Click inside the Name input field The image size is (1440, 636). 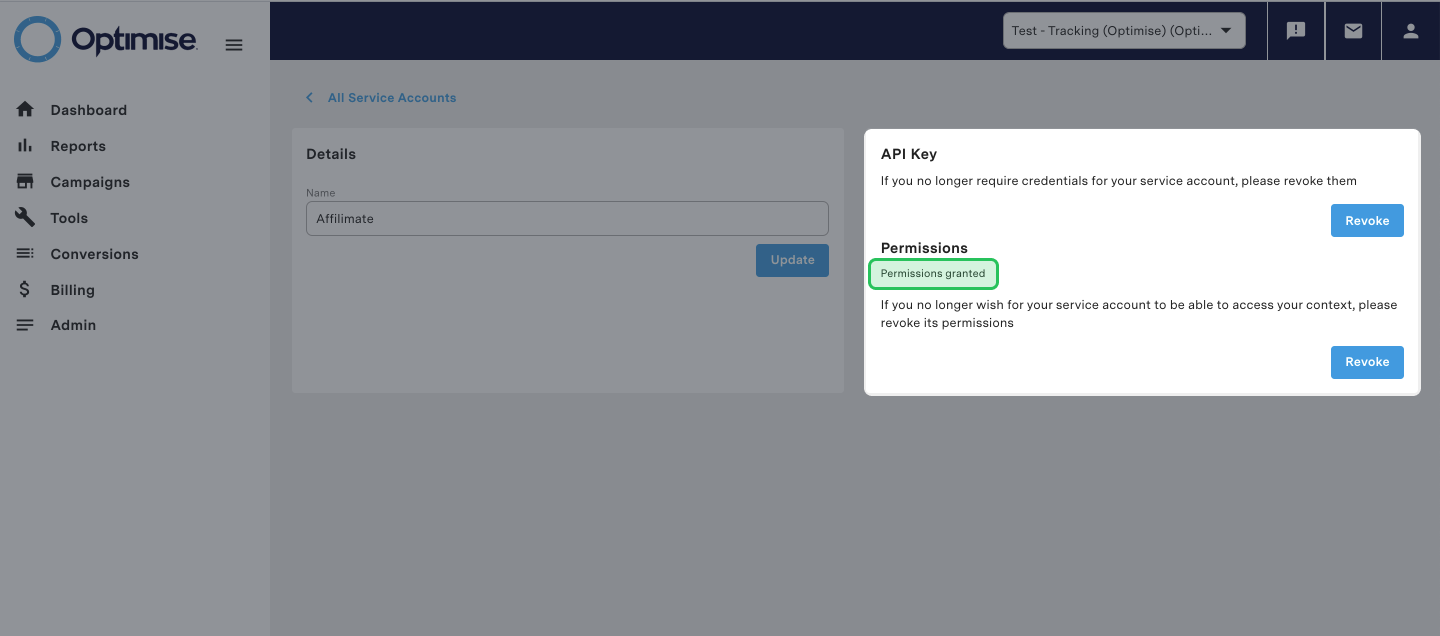[x=567, y=218]
